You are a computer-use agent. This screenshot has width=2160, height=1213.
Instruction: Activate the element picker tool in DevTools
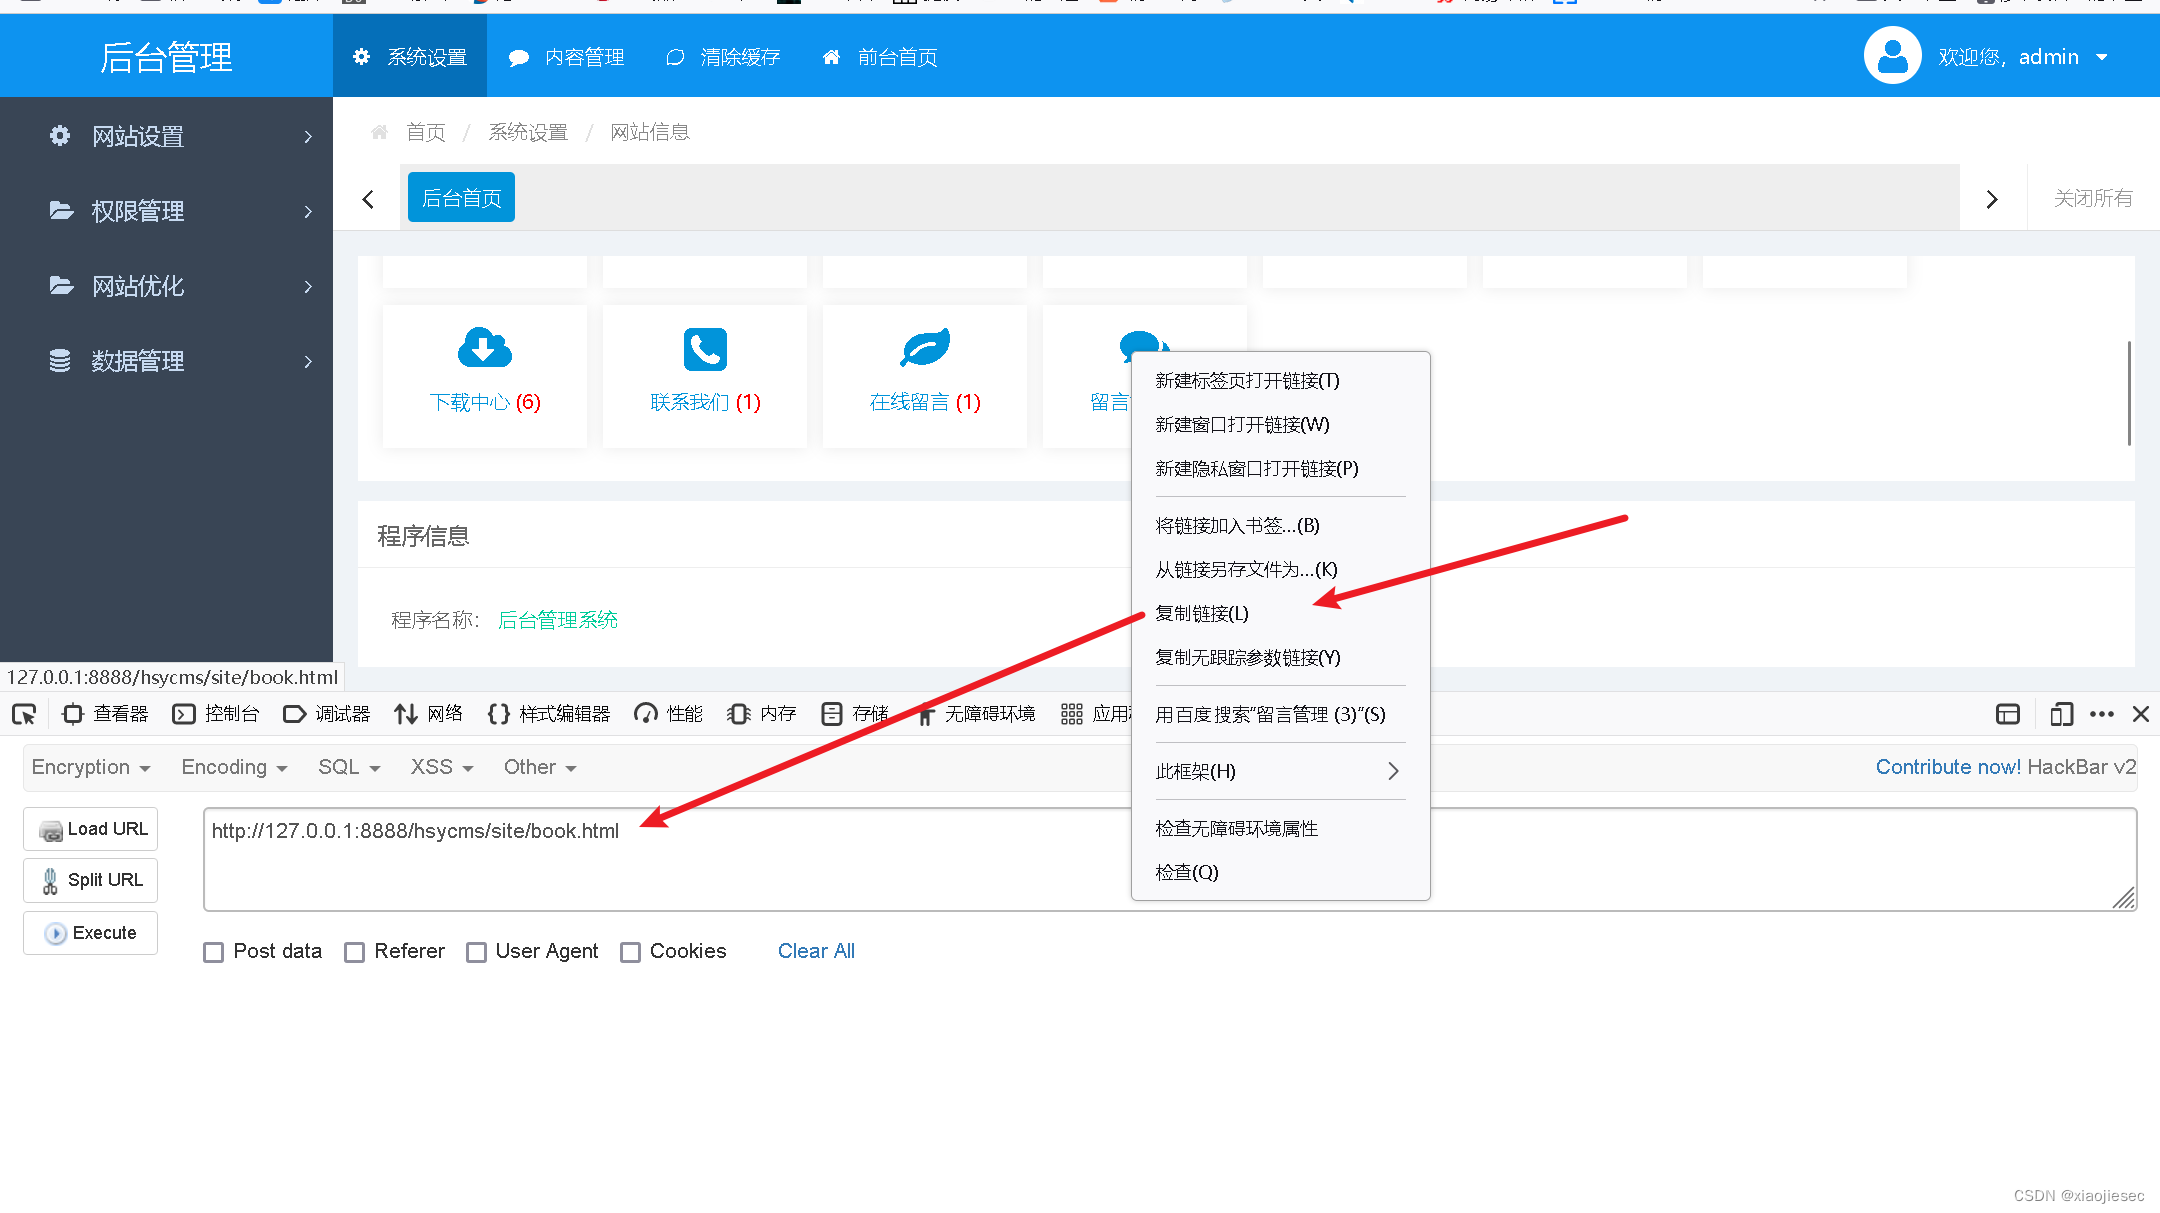24,714
